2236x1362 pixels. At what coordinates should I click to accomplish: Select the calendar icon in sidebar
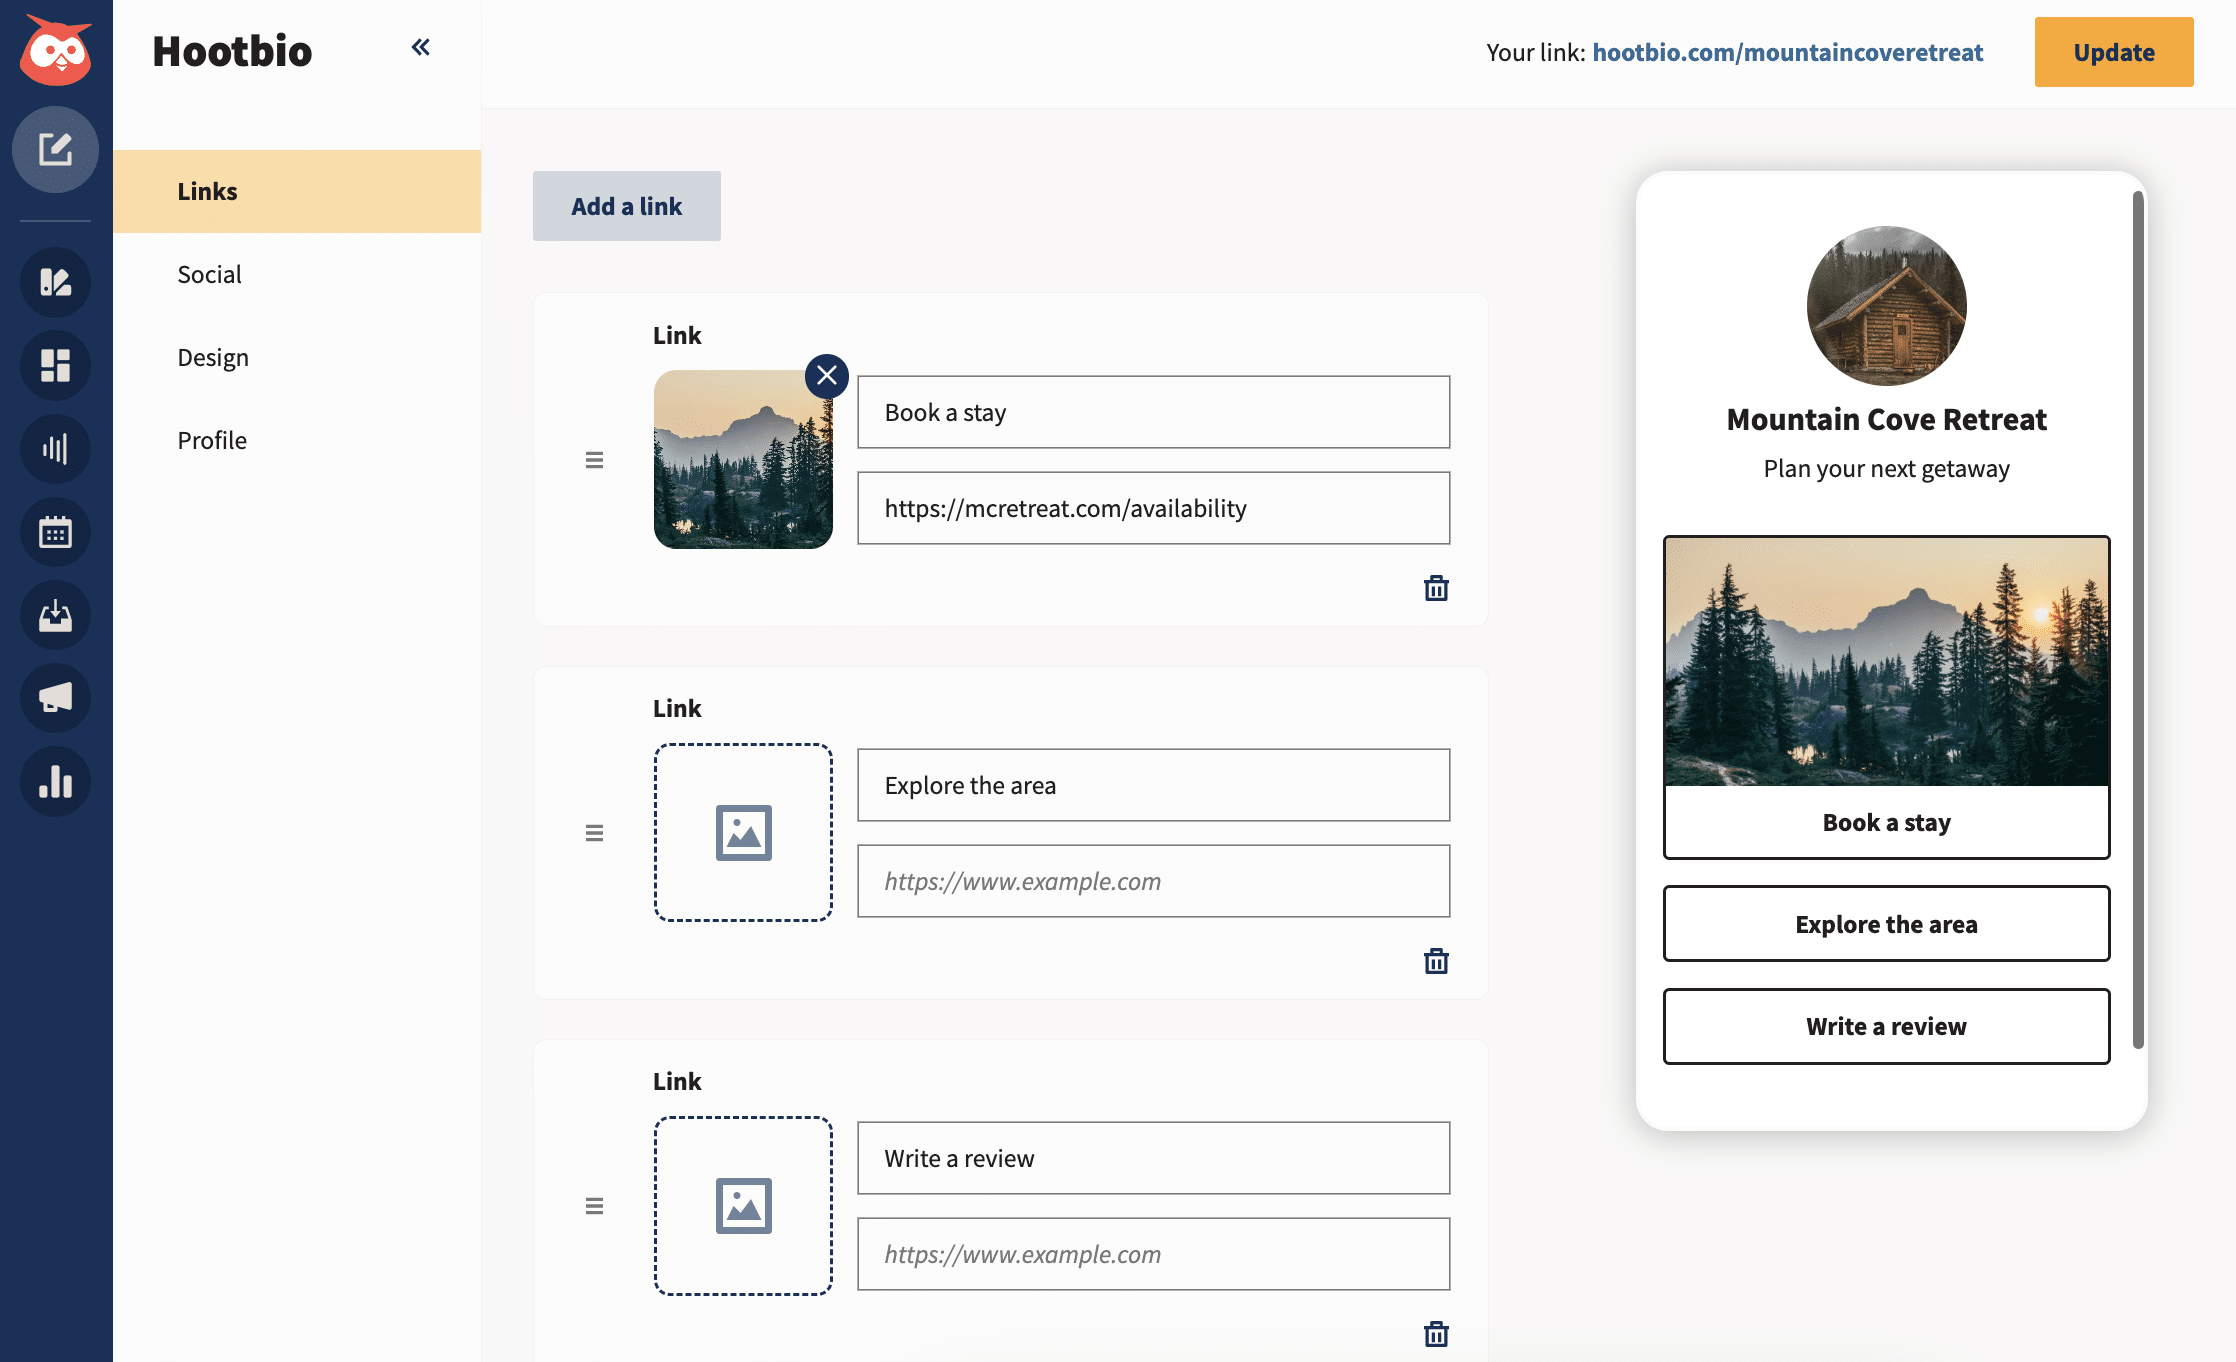(x=54, y=532)
